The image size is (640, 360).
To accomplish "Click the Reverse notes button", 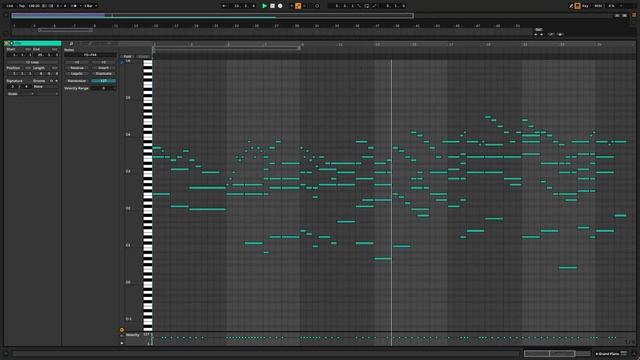I will click(x=77, y=68).
